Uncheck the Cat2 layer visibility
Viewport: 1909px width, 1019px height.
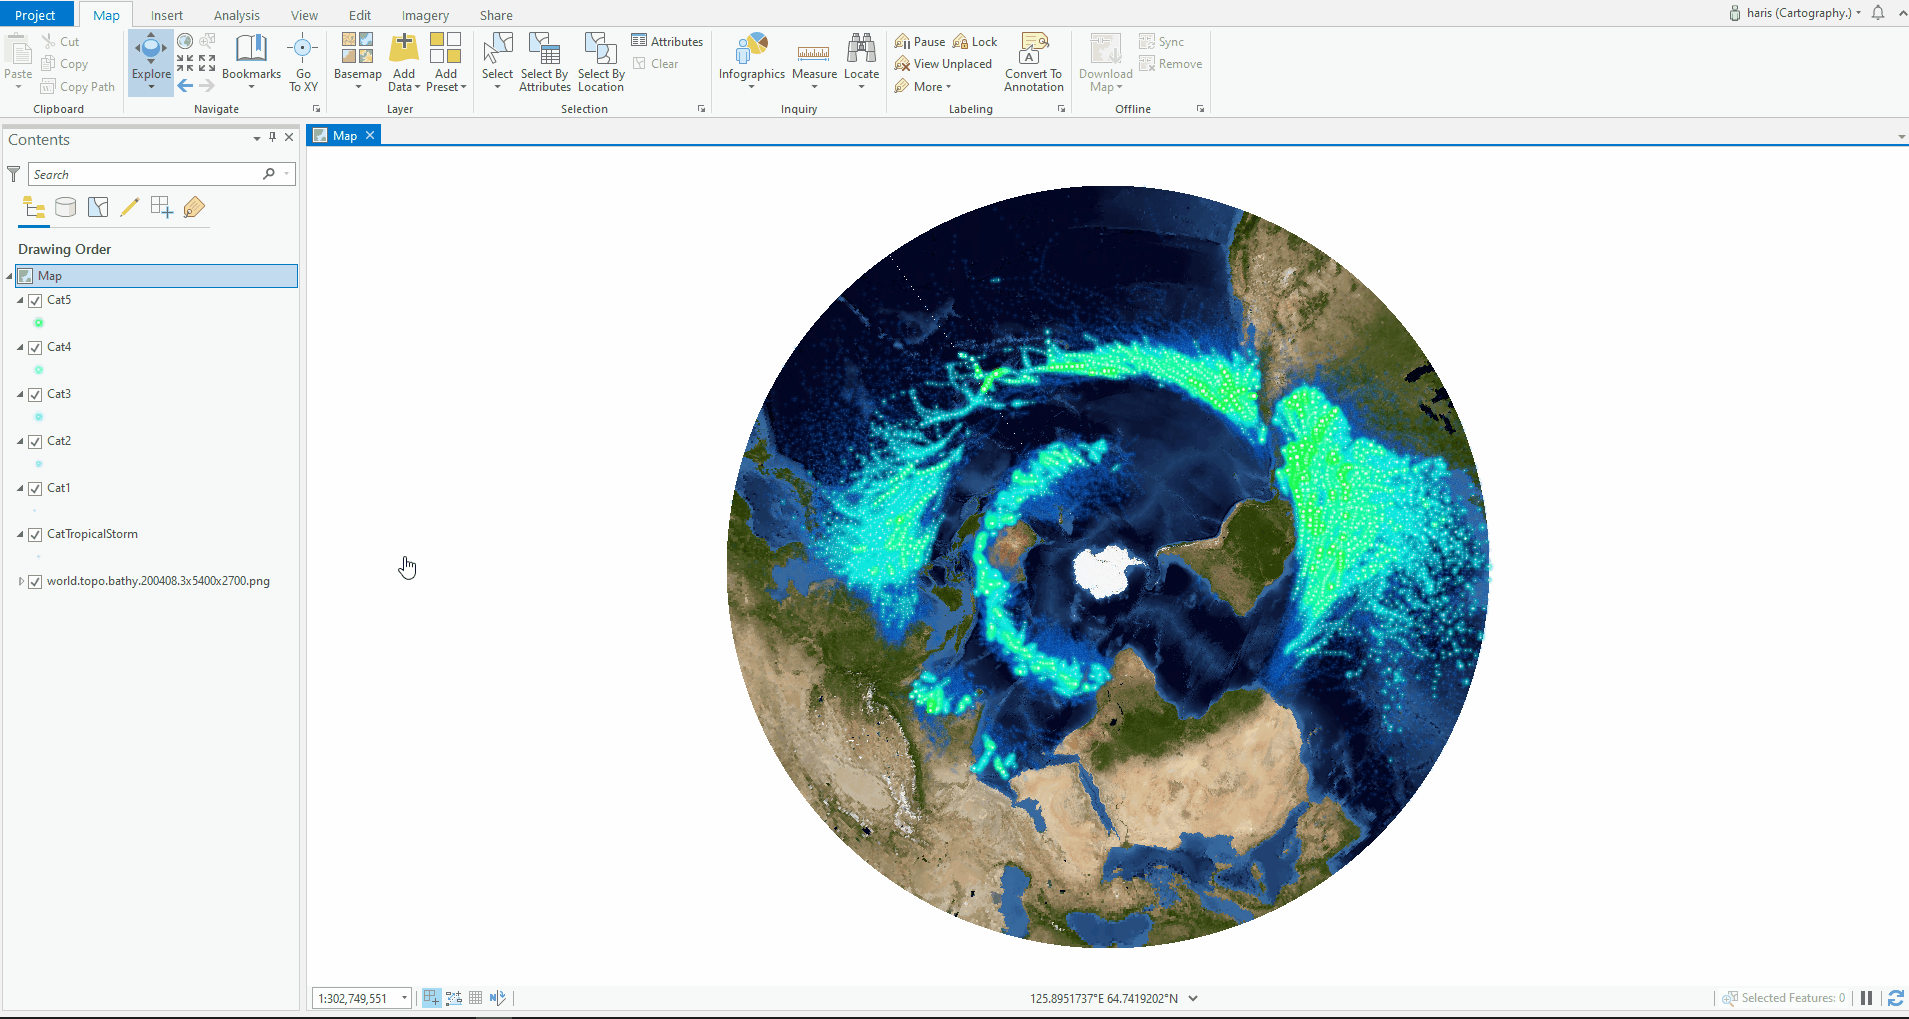click(x=35, y=441)
